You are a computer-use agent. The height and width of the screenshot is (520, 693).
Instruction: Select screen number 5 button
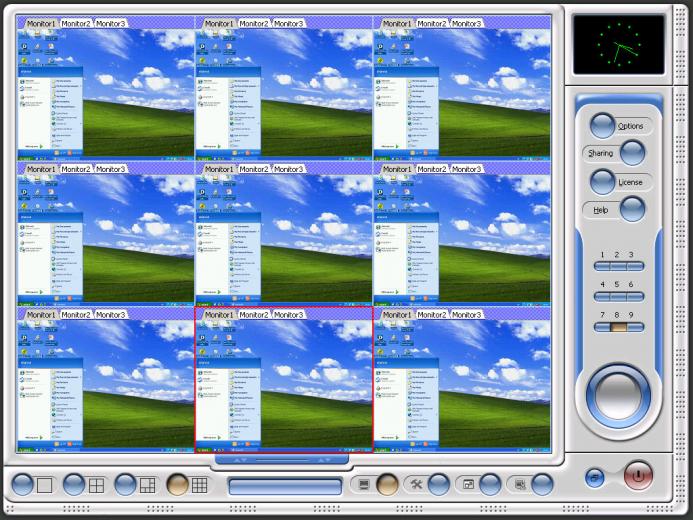(x=618, y=296)
